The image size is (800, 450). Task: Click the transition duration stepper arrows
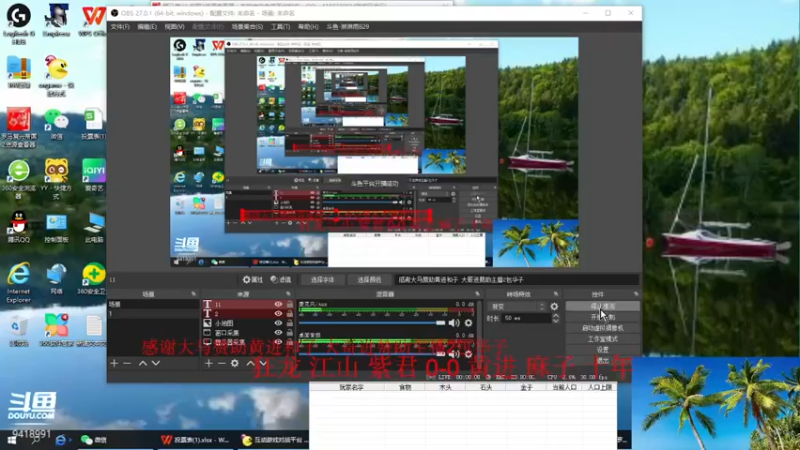tap(556, 318)
